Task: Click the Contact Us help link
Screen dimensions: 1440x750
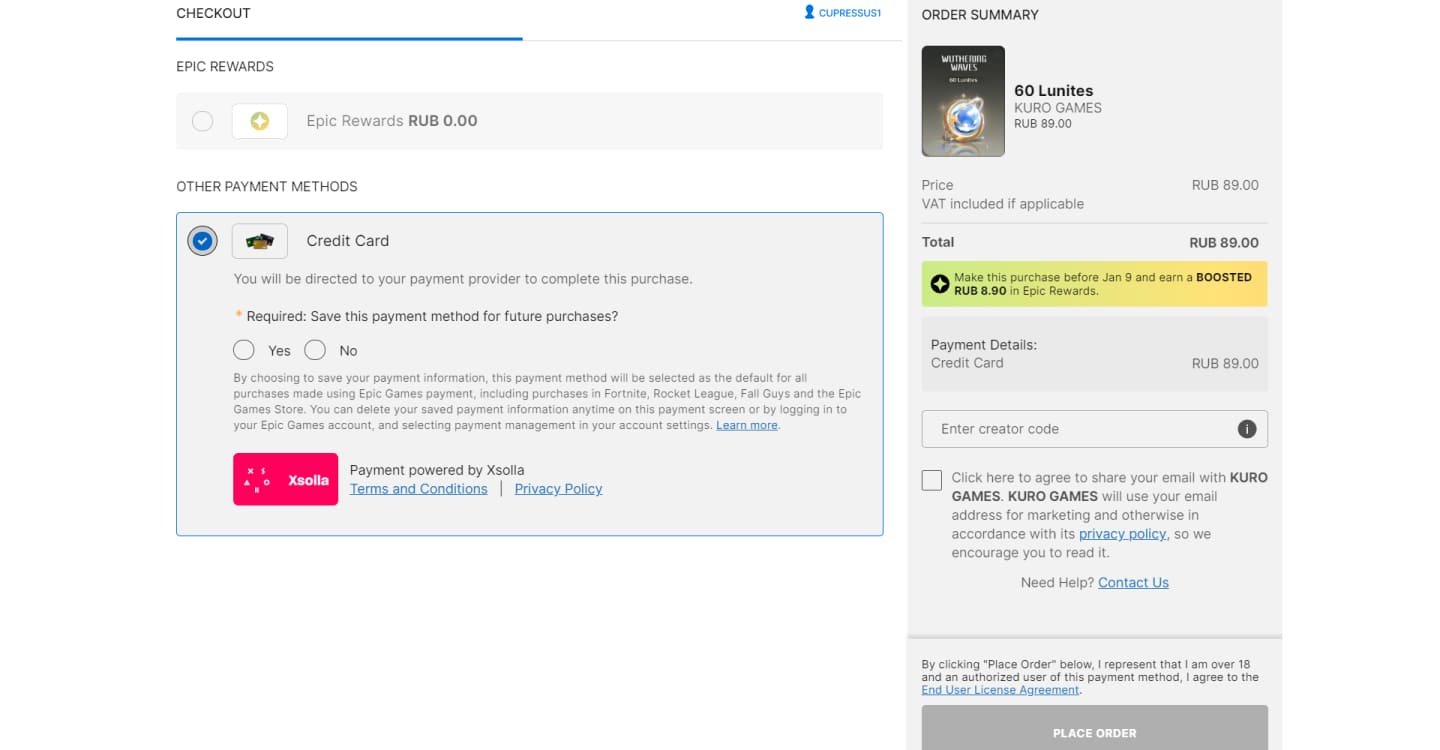Action: 1133,583
